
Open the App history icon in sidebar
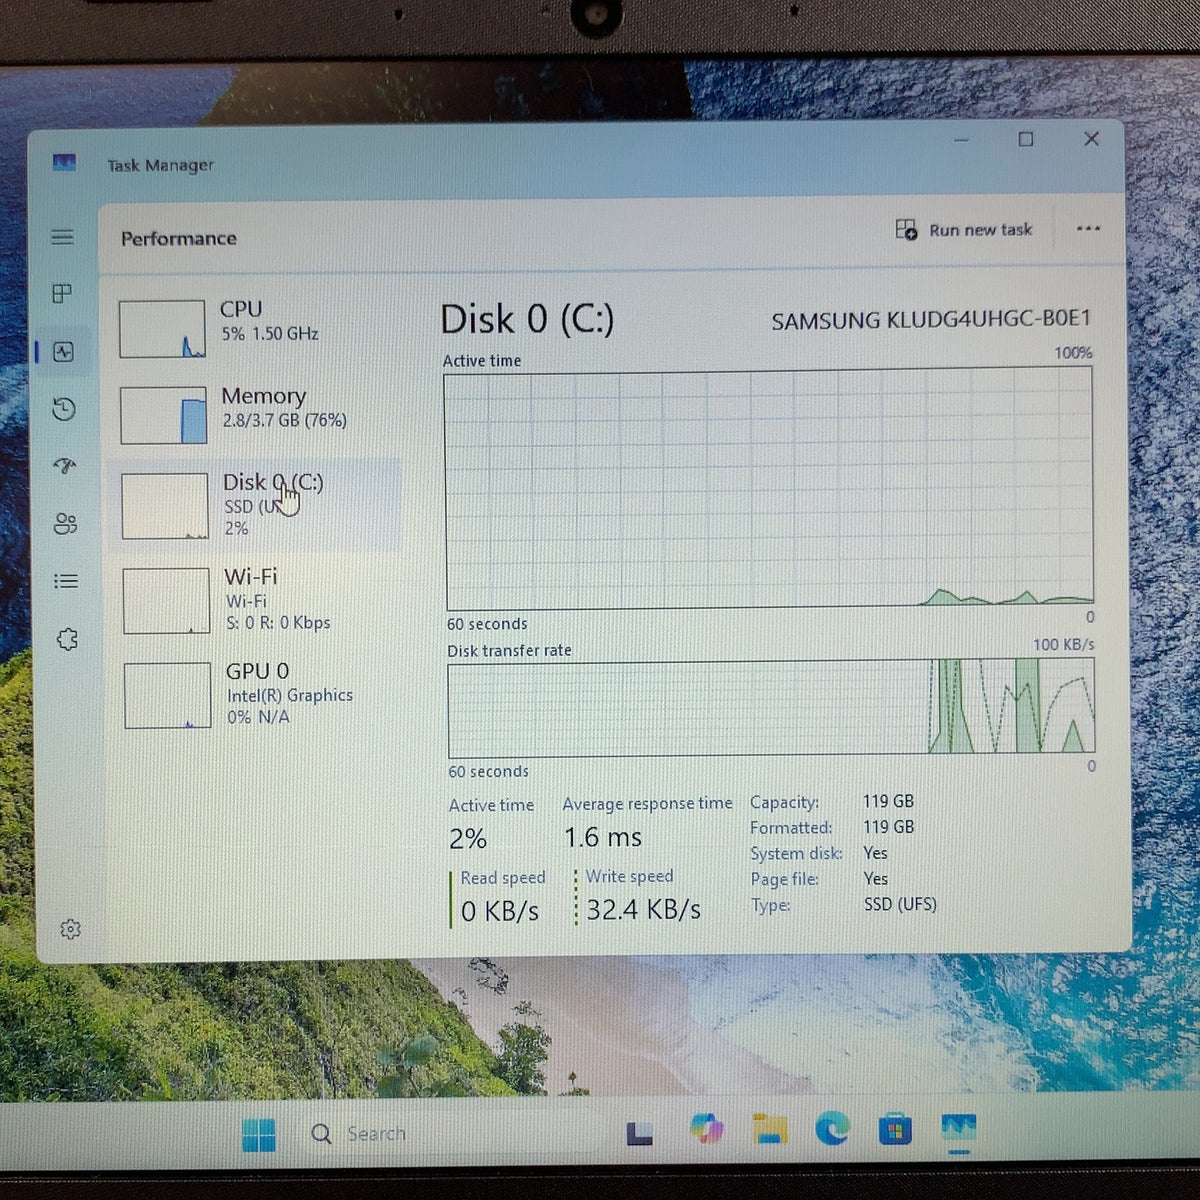[x=64, y=409]
